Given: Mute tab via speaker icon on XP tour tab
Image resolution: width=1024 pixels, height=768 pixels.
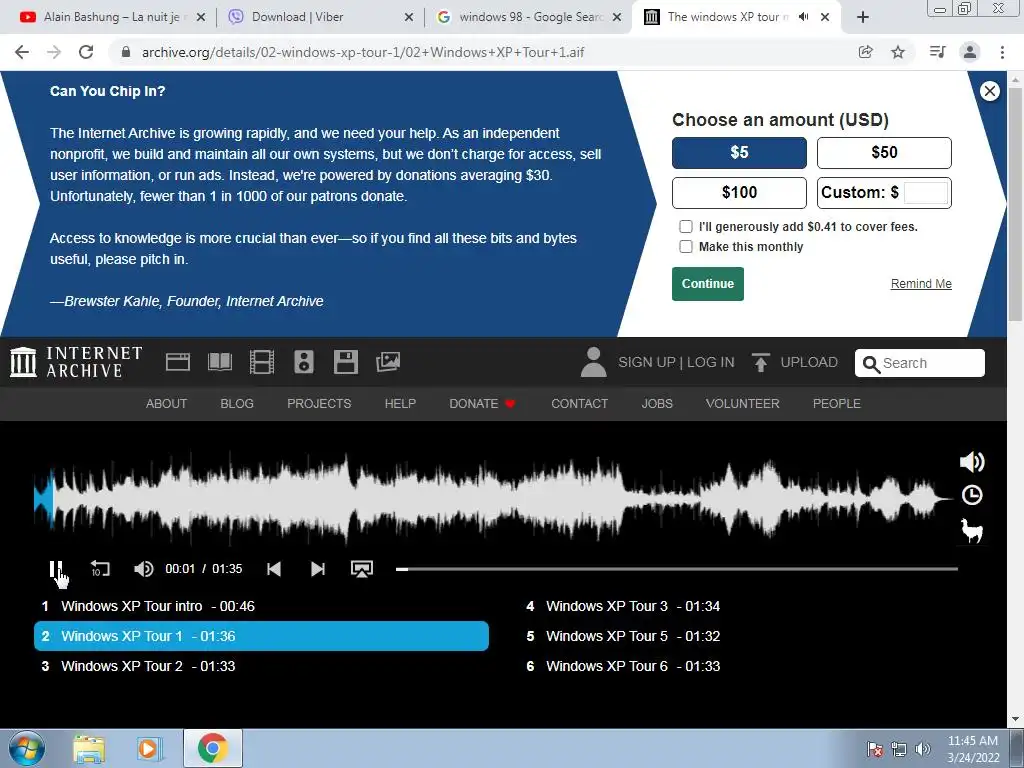Looking at the screenshot, I should click(x=803, y=17).
